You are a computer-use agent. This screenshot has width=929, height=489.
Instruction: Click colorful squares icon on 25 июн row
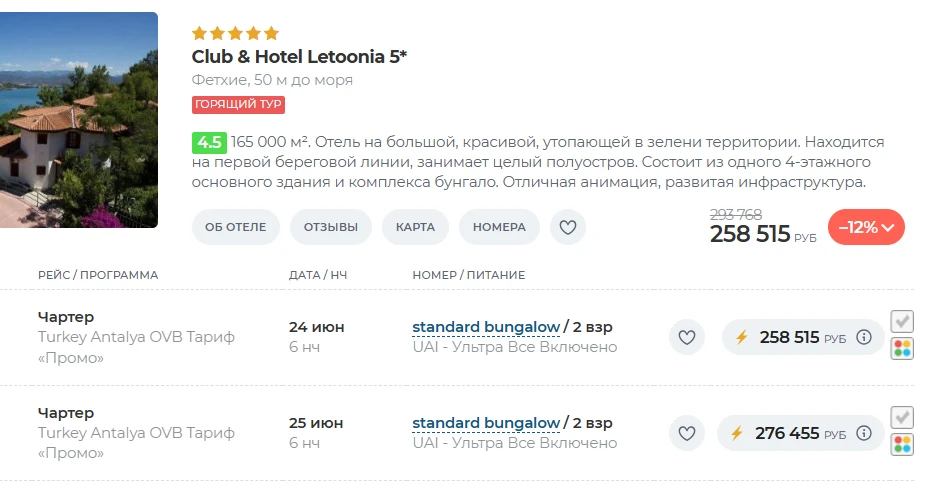pyautogui.click(x=902, y=445)
